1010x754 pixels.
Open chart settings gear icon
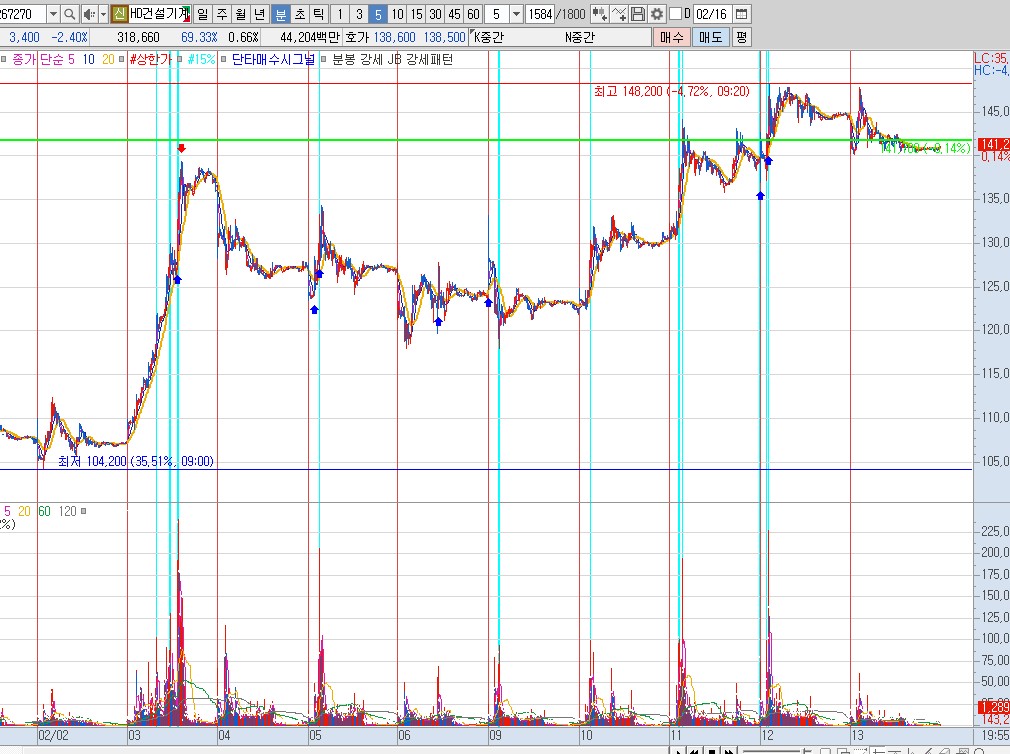pyautogui.click(x=656, y=14)
